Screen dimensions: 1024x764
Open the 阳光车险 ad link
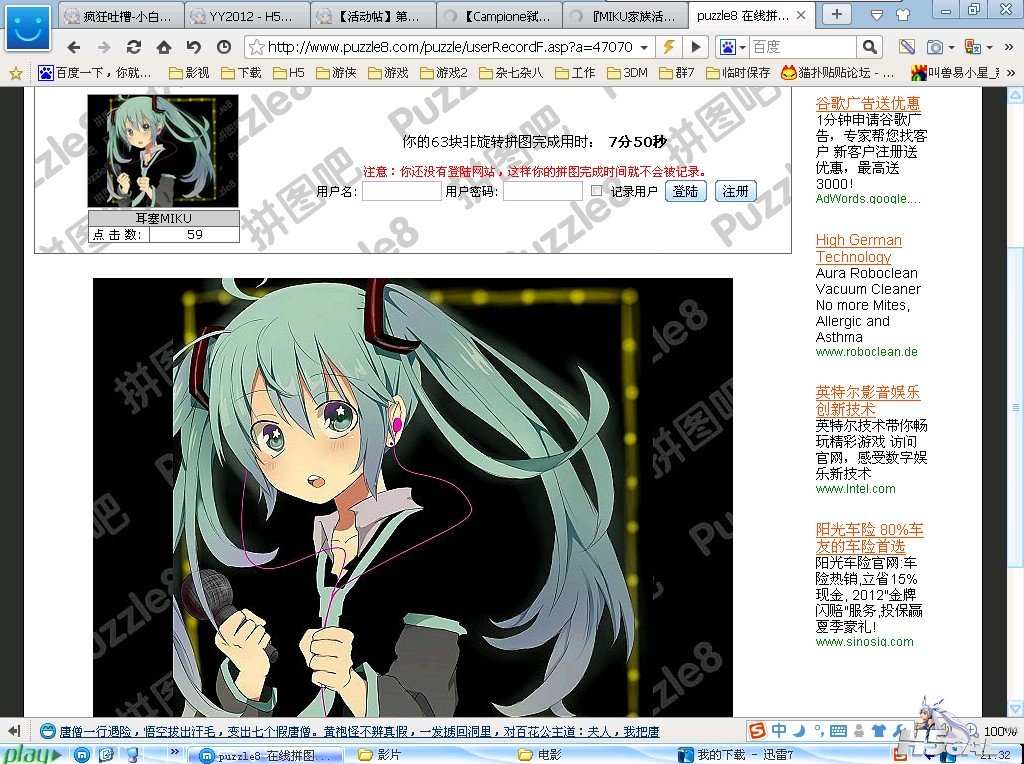coord(869,537)
